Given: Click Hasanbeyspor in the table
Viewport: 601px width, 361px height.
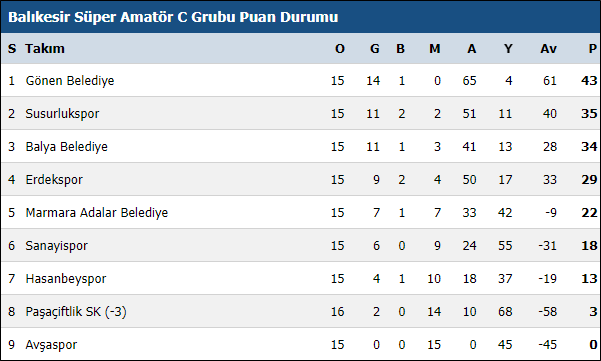Looking at the screenshot, I should (x=66, y=279).
